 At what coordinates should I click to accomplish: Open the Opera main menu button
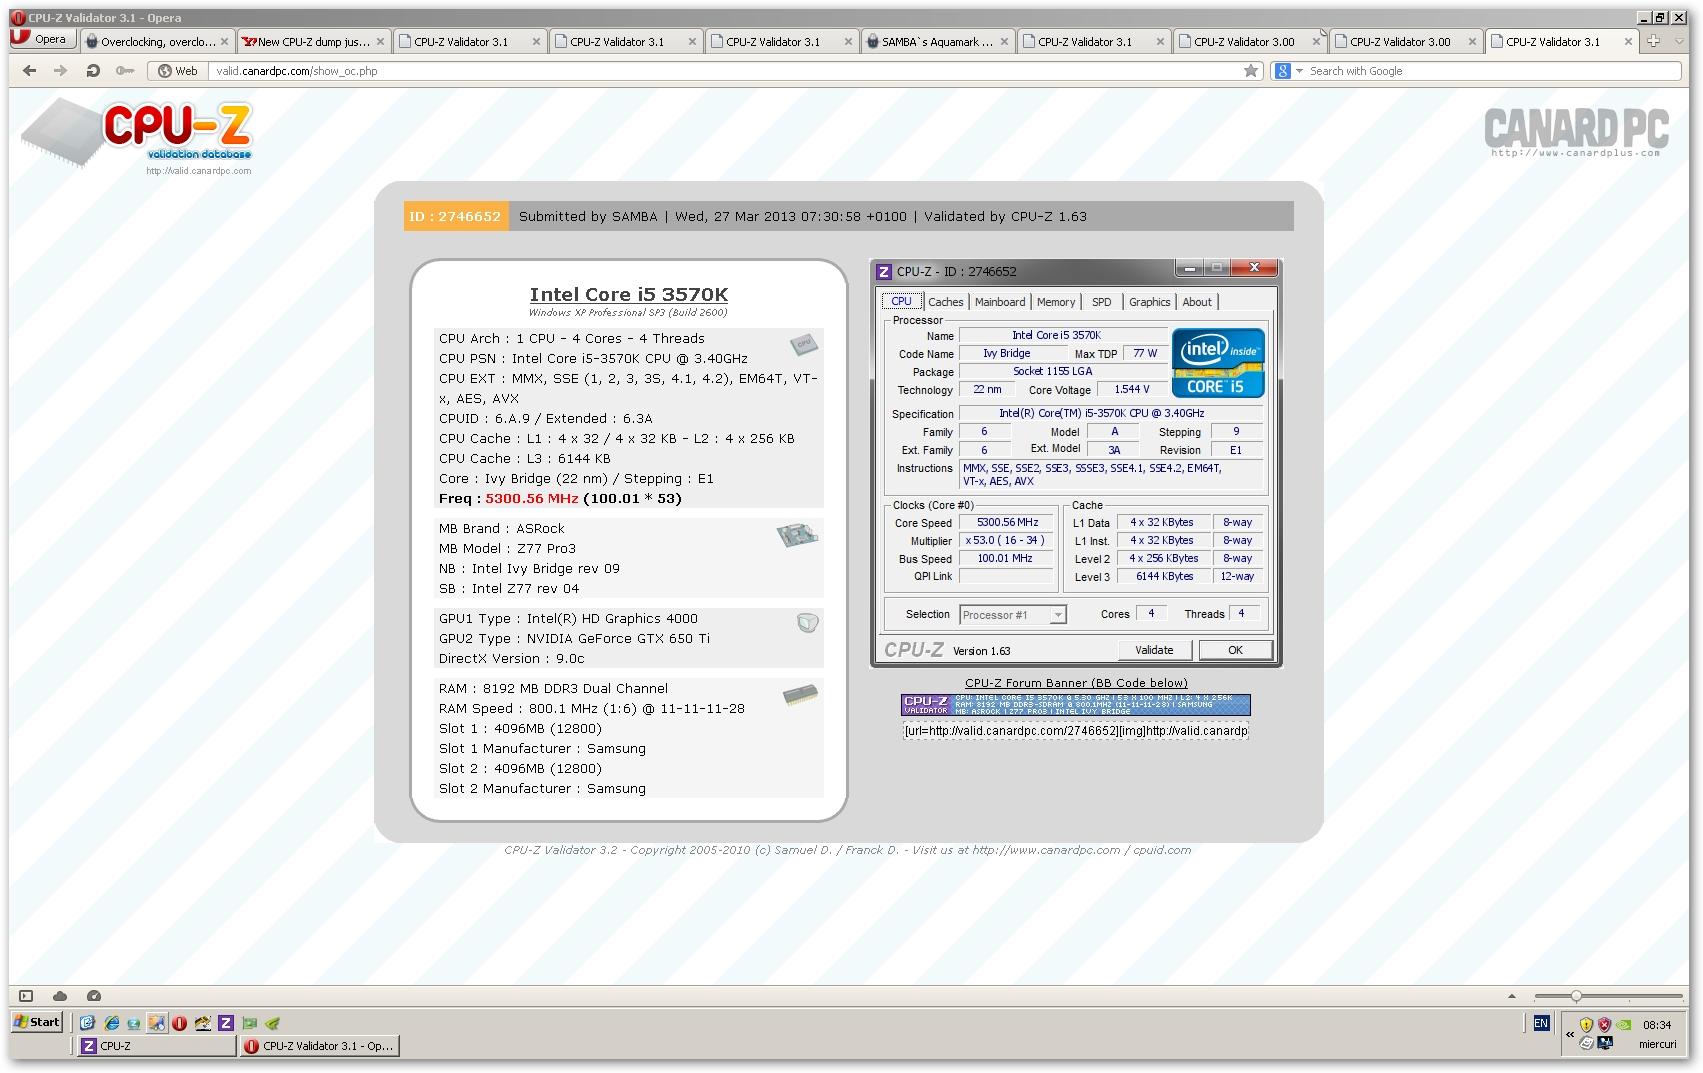[41, 40]
